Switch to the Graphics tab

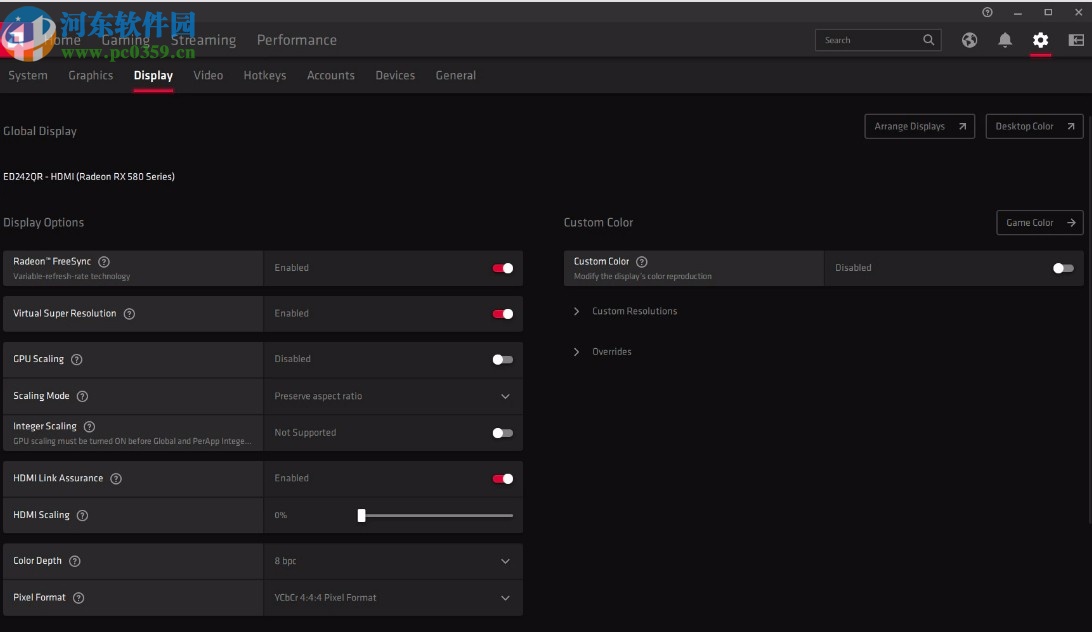click(91, 75)
